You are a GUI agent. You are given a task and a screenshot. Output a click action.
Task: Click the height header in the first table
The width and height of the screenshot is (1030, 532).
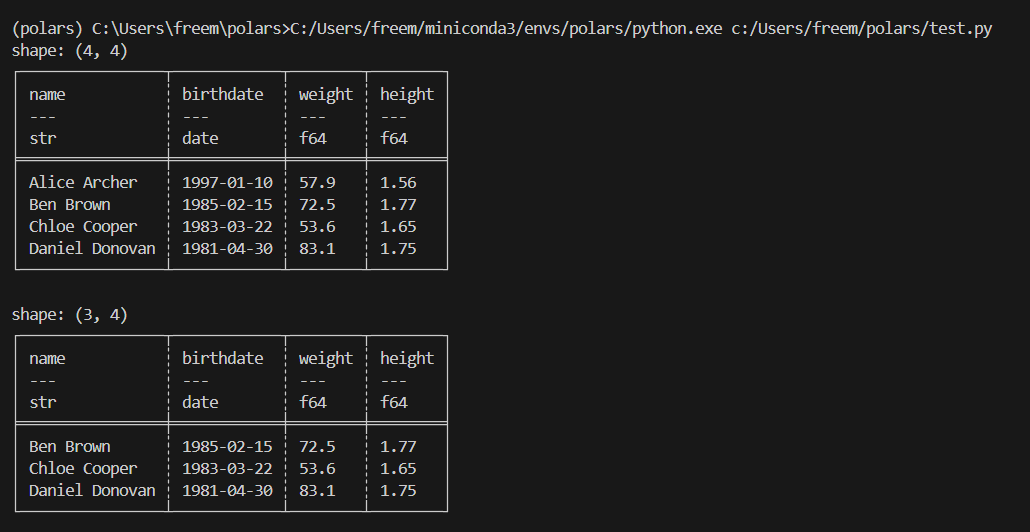[x=407, y=95]
